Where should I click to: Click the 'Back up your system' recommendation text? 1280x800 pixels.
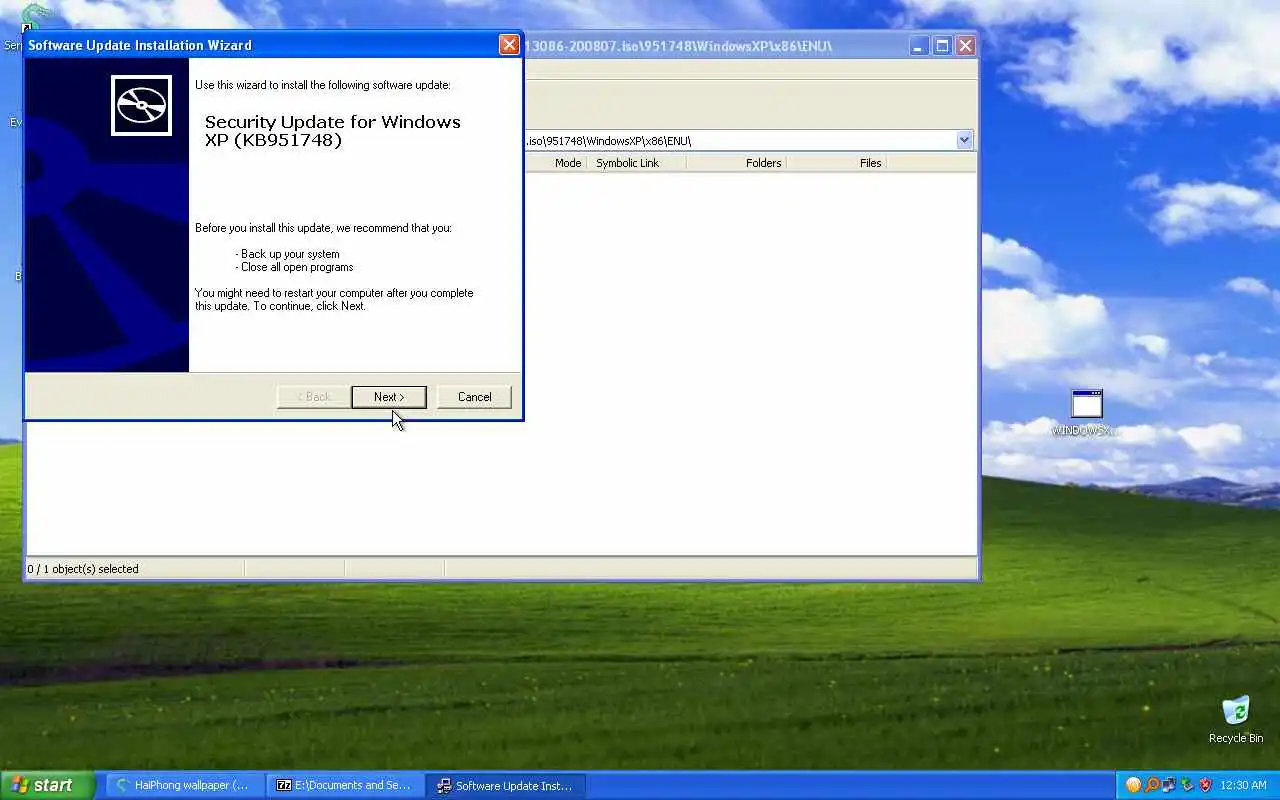[x=290, y=254]
